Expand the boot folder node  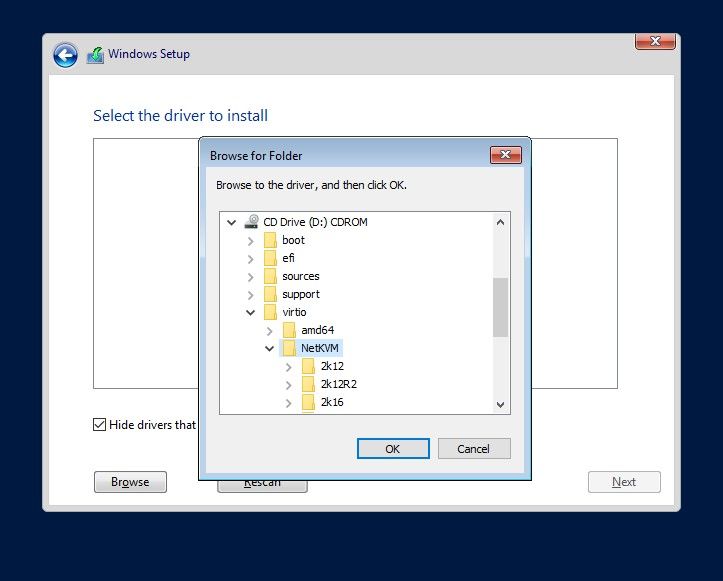250,241
